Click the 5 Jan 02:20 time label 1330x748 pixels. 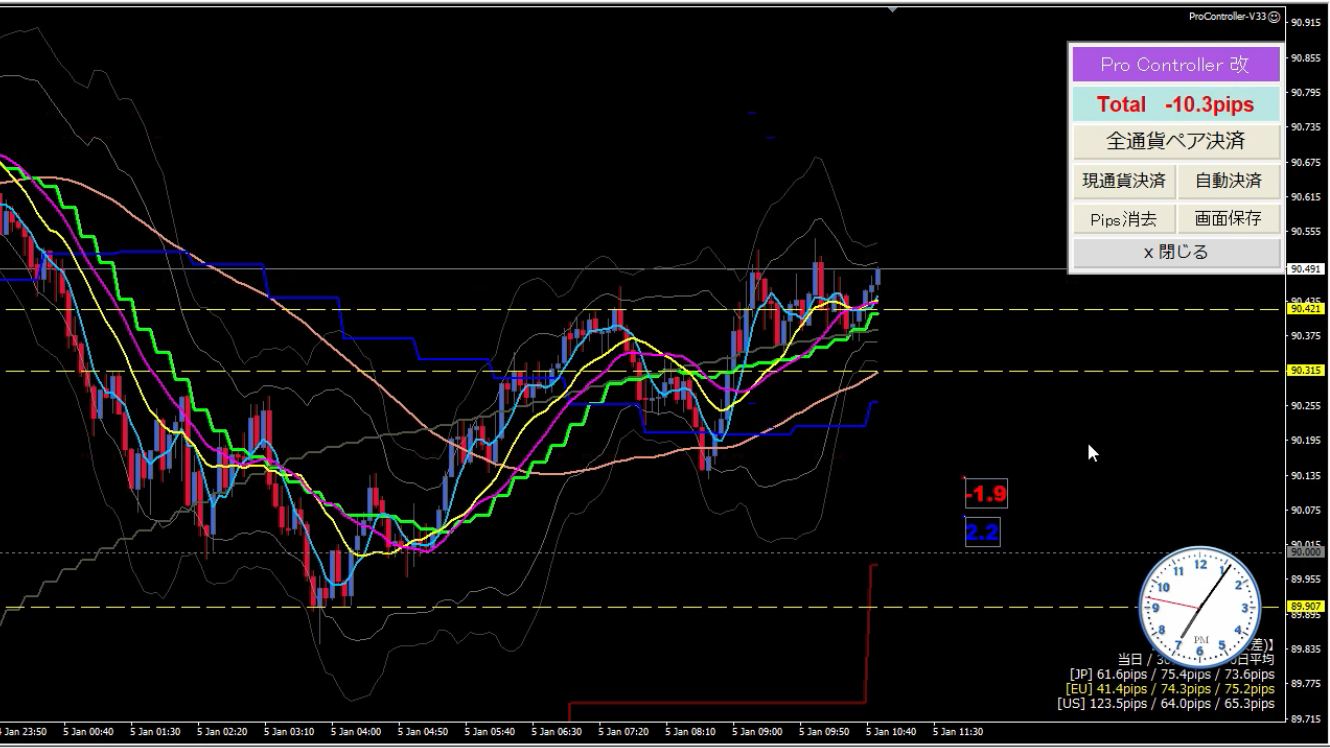tap(223, 732)
